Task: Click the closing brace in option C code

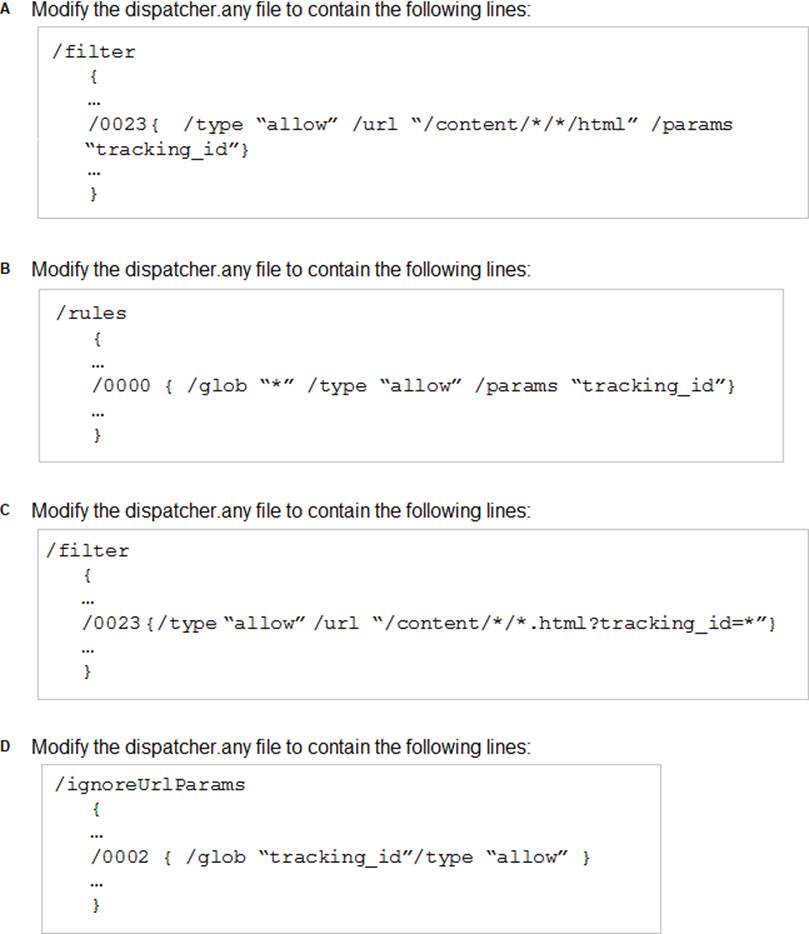Action: click(88, 672)
